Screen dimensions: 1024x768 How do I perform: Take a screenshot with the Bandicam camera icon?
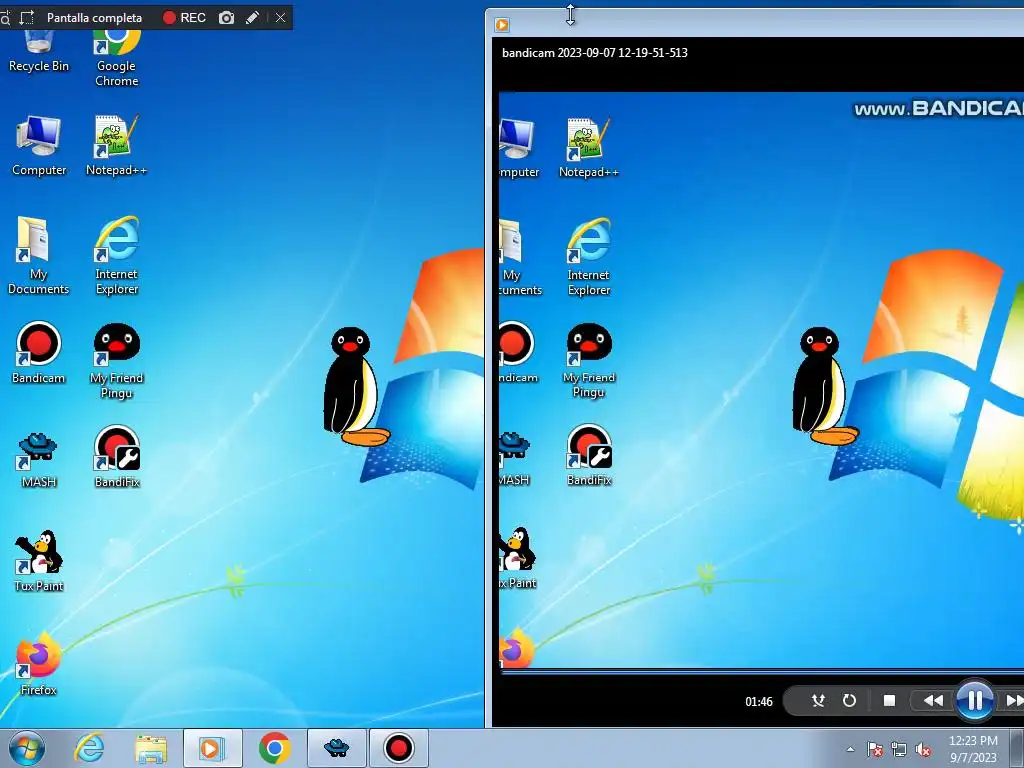[x=226, y=18]
